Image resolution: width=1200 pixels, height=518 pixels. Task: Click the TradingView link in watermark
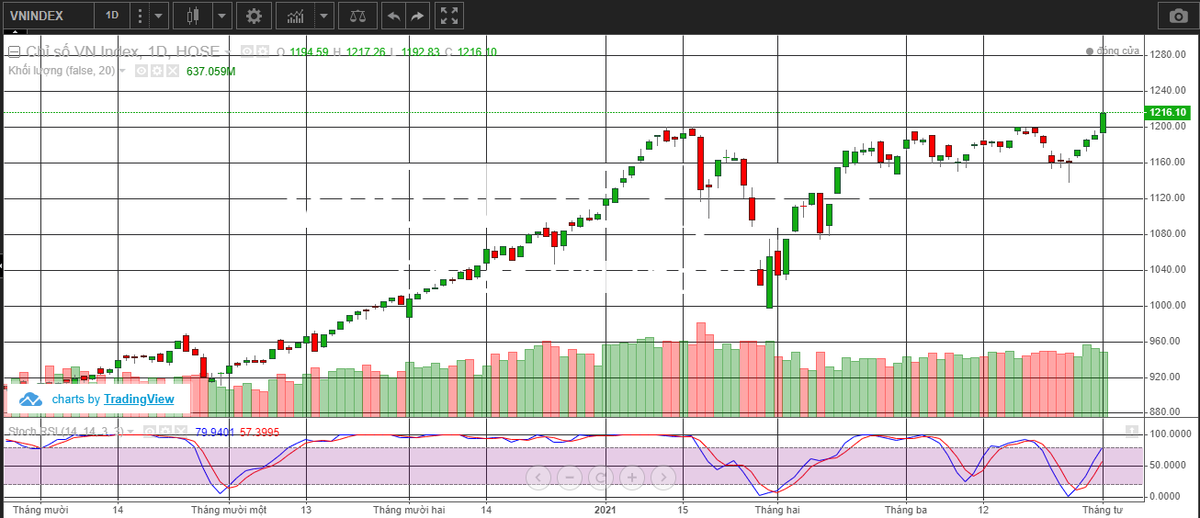(x=139, y=399)
